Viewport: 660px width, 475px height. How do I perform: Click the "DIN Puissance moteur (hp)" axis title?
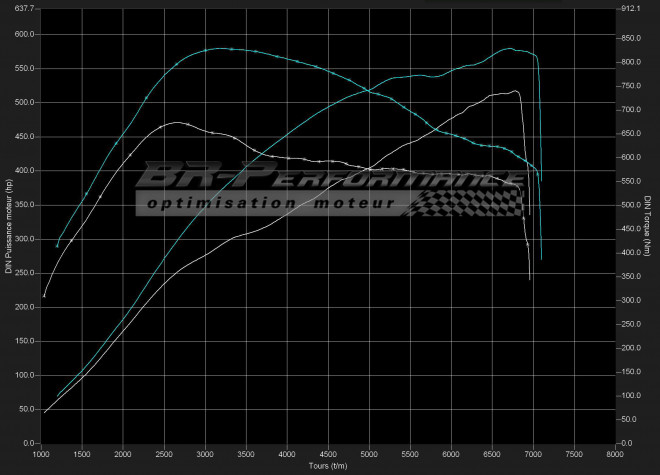pos(8,225)
